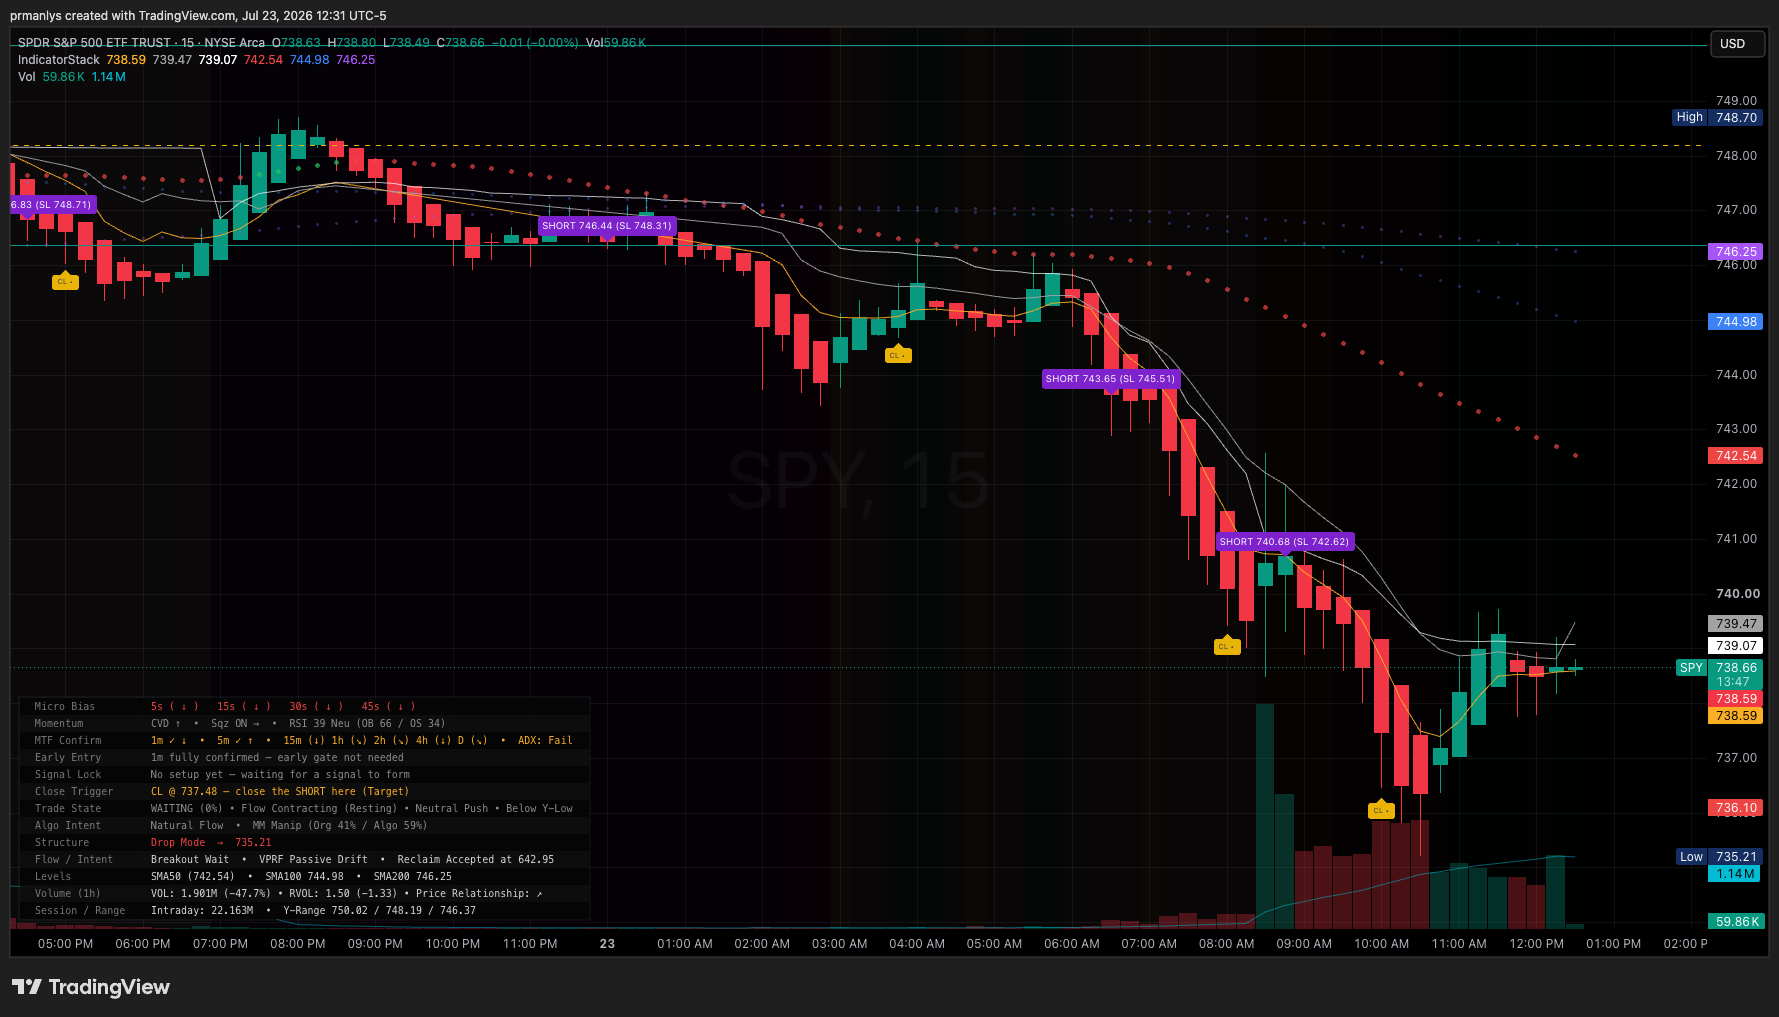Click the Trade State WAITING text
Viewport: 1779px width, 1017px height.
pos(362,809)
